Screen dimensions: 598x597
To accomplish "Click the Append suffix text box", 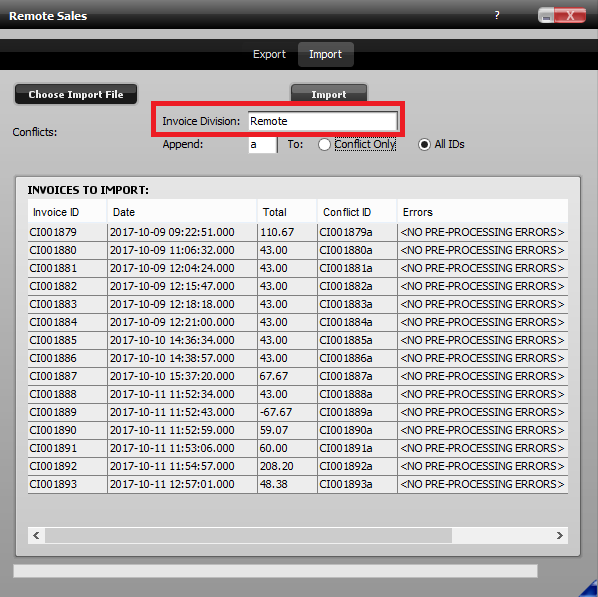I will pyautogui.click(x=262, y=145).
